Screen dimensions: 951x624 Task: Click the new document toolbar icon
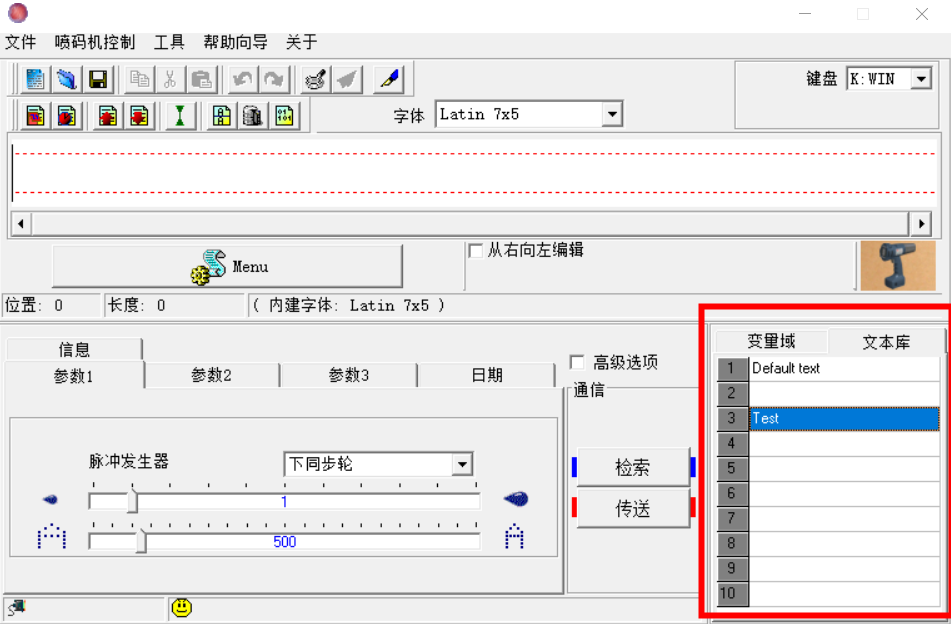pos(35,80)
